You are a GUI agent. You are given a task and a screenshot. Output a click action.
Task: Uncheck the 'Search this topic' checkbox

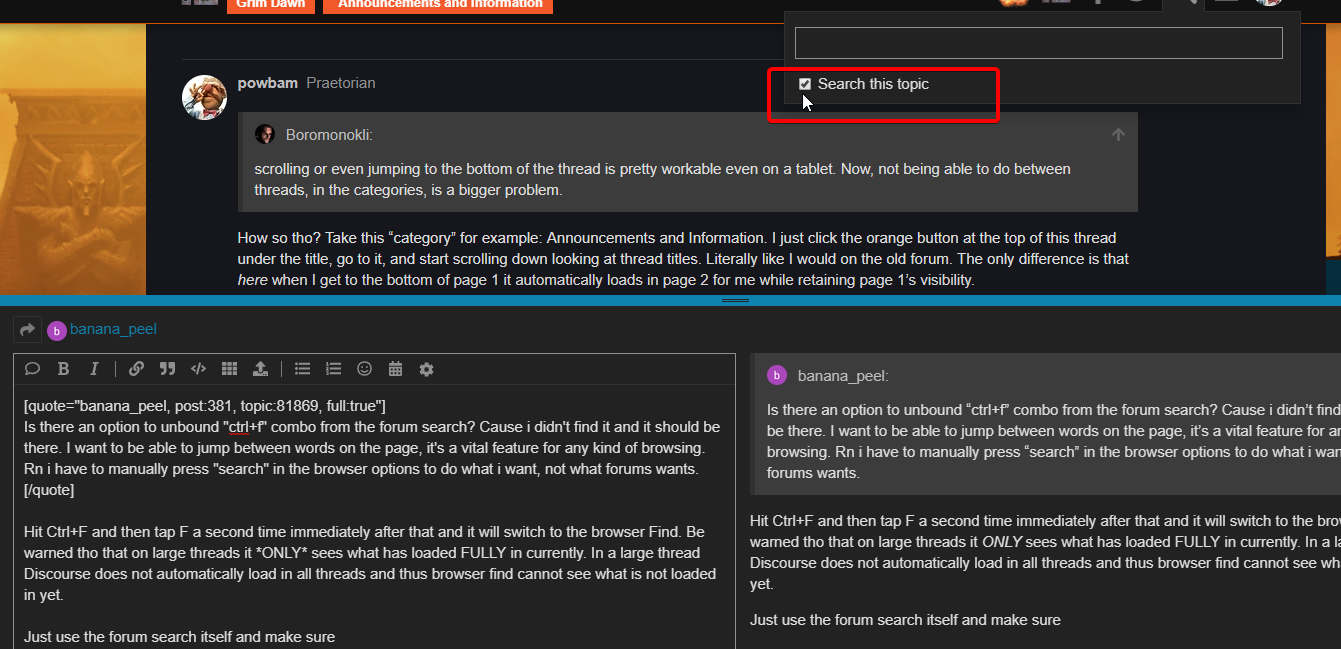(x=805, y=84)
